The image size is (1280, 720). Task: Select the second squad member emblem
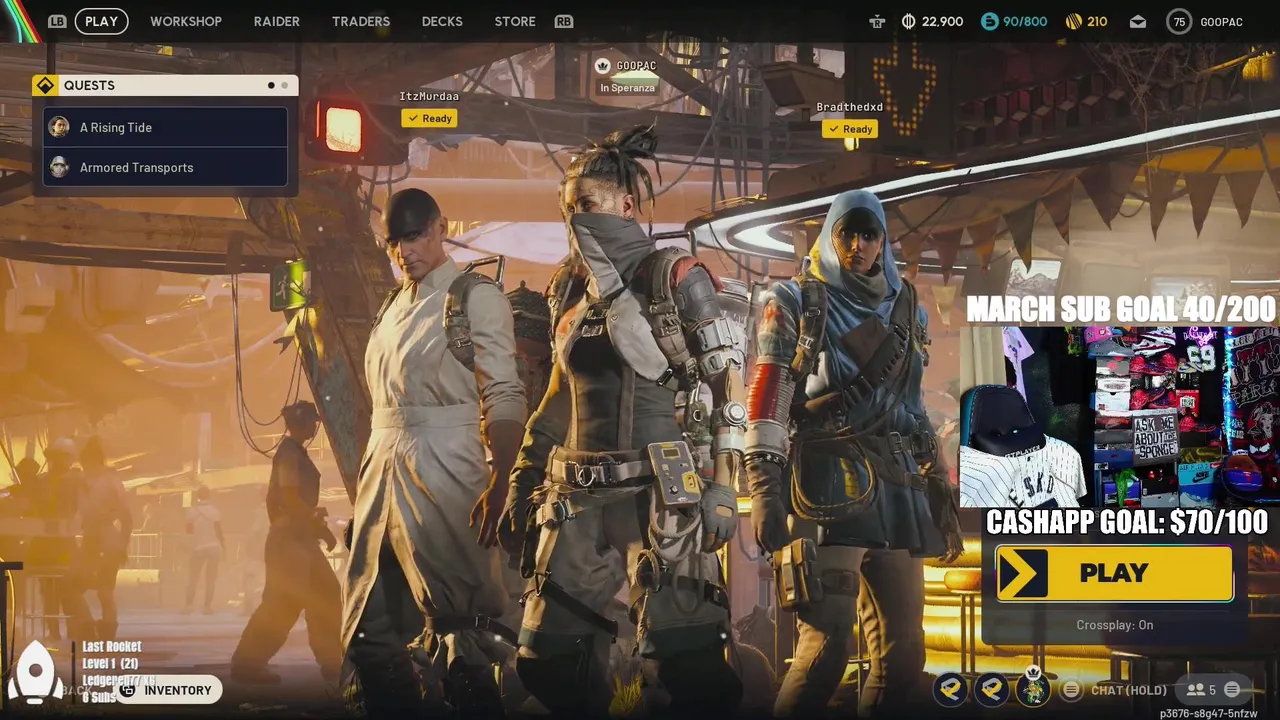coord(992,688)
